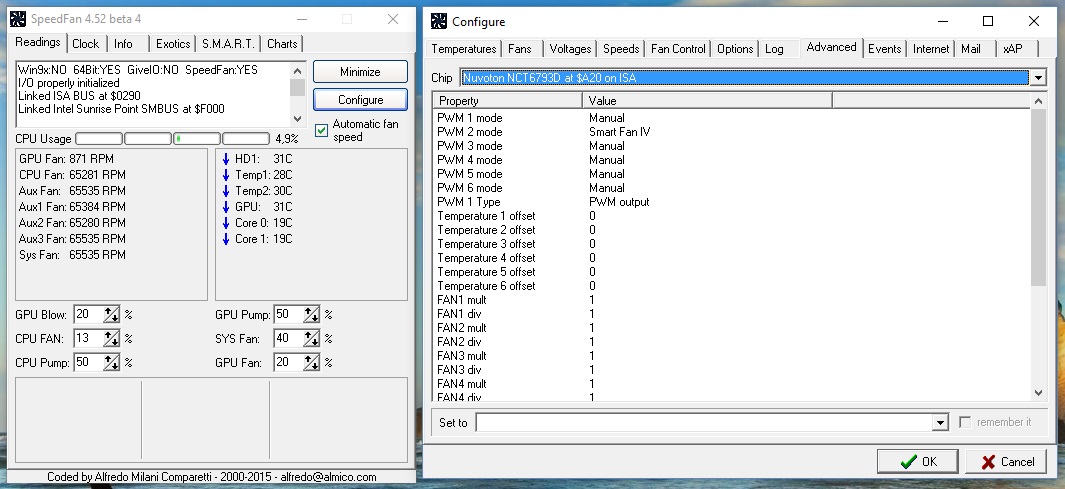The width and height of the screenshot is (1065, 489).
Task: Click the log box scroll down arrow
Action: click(x=297, y=119)
